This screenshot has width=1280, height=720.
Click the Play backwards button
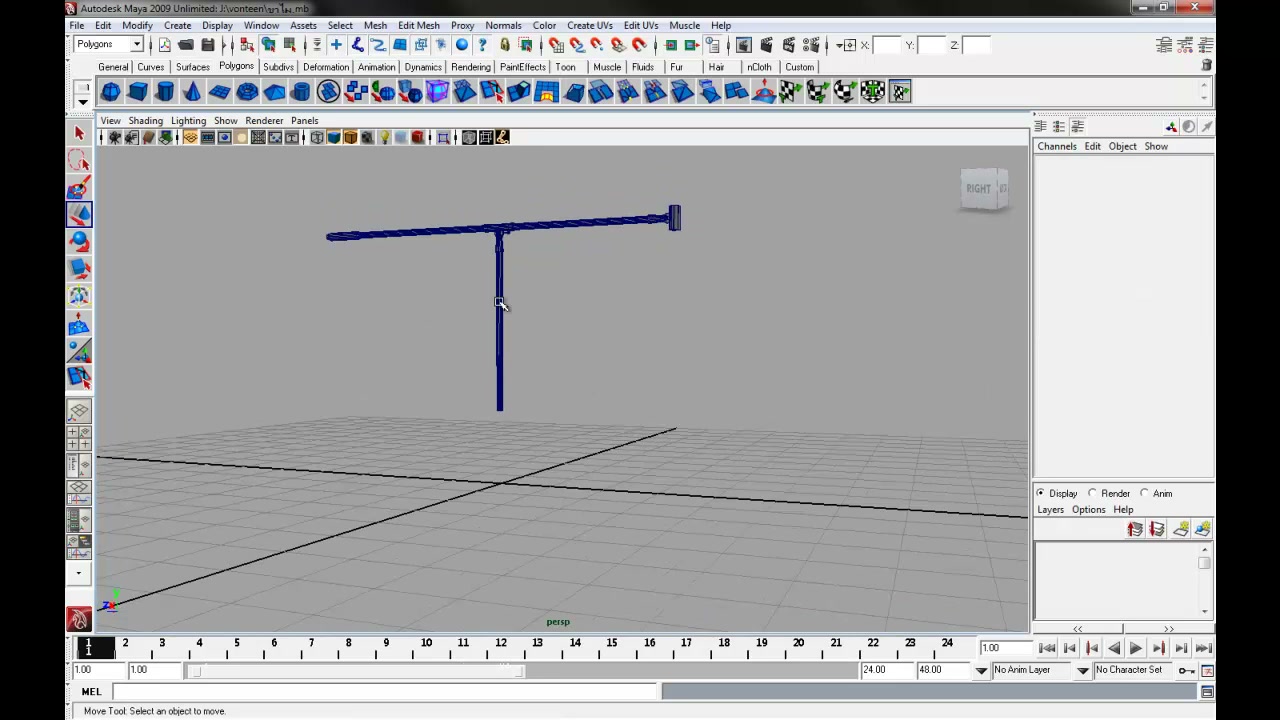point(1114,648)
